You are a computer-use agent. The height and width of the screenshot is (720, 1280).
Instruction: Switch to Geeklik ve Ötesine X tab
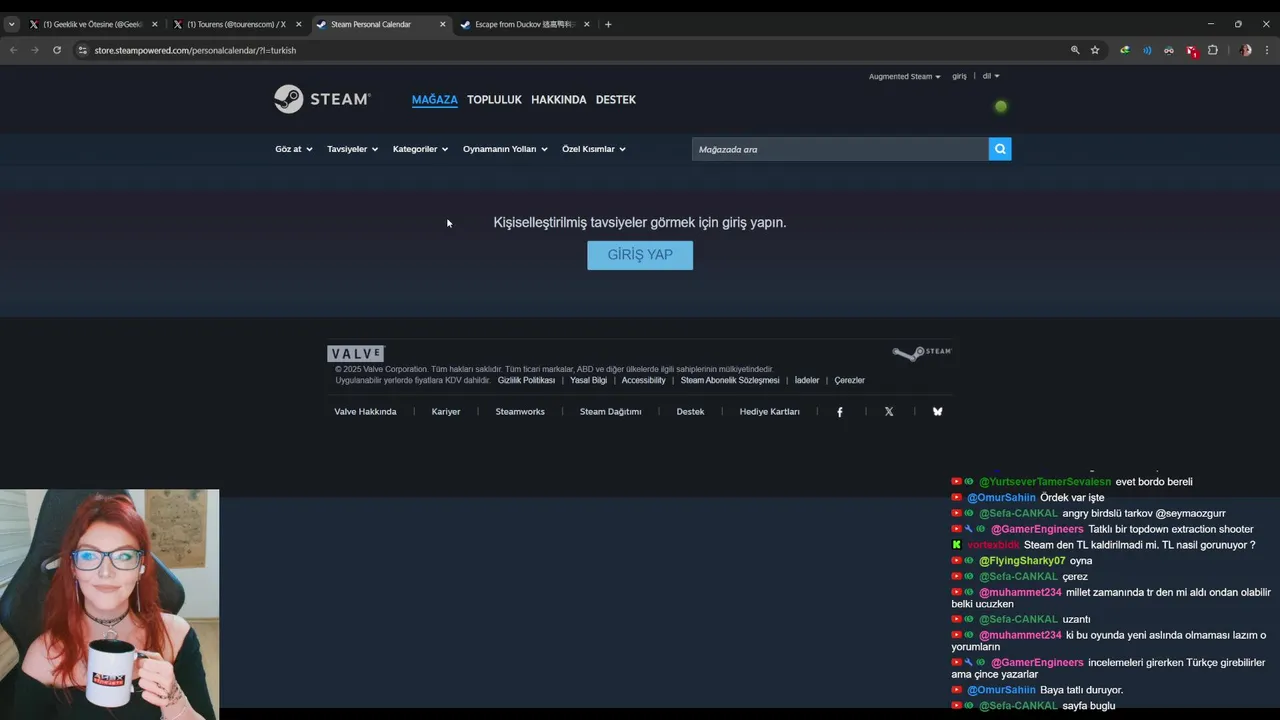(x=93, y=24)
